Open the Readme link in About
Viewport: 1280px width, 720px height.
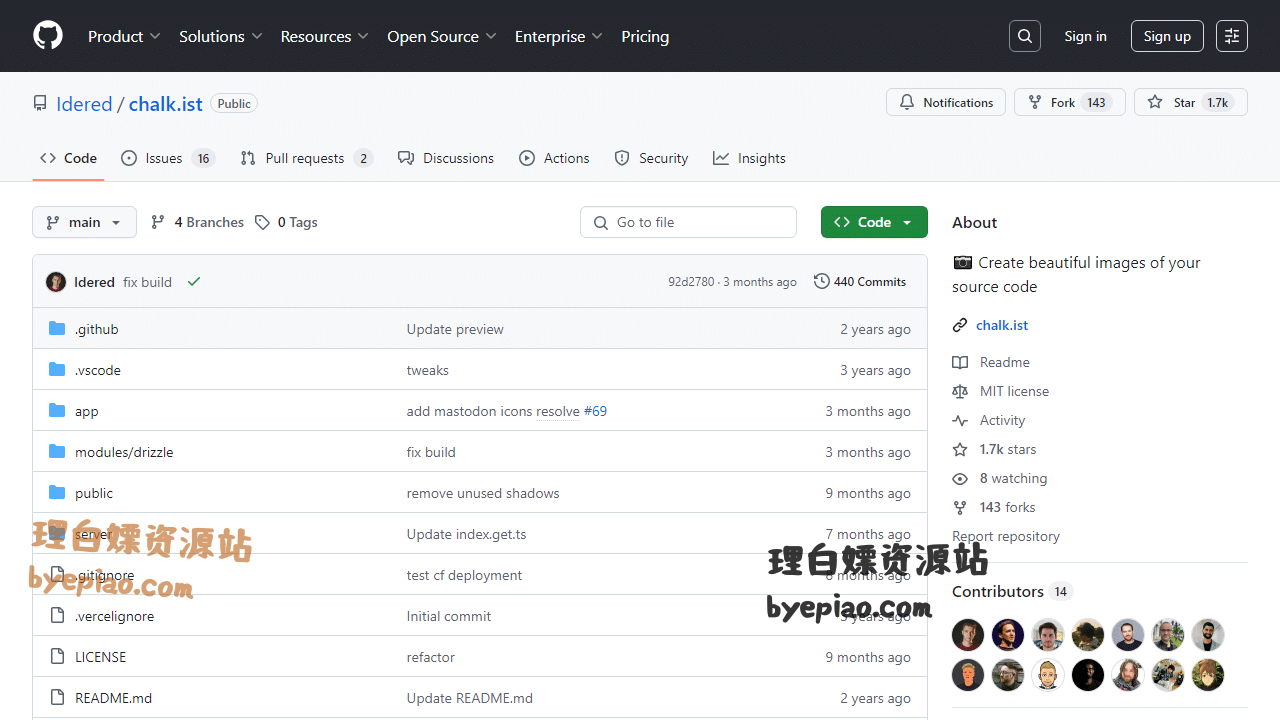[x=1005, y=362]
